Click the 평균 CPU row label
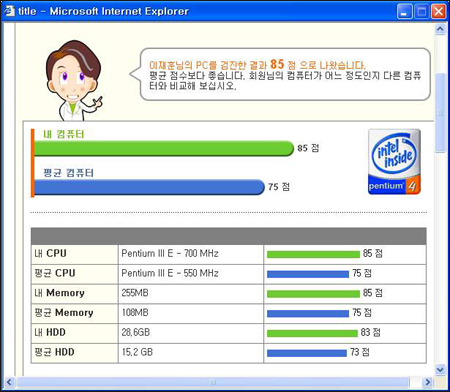This screenshot has width=450, height=392. 75,274
